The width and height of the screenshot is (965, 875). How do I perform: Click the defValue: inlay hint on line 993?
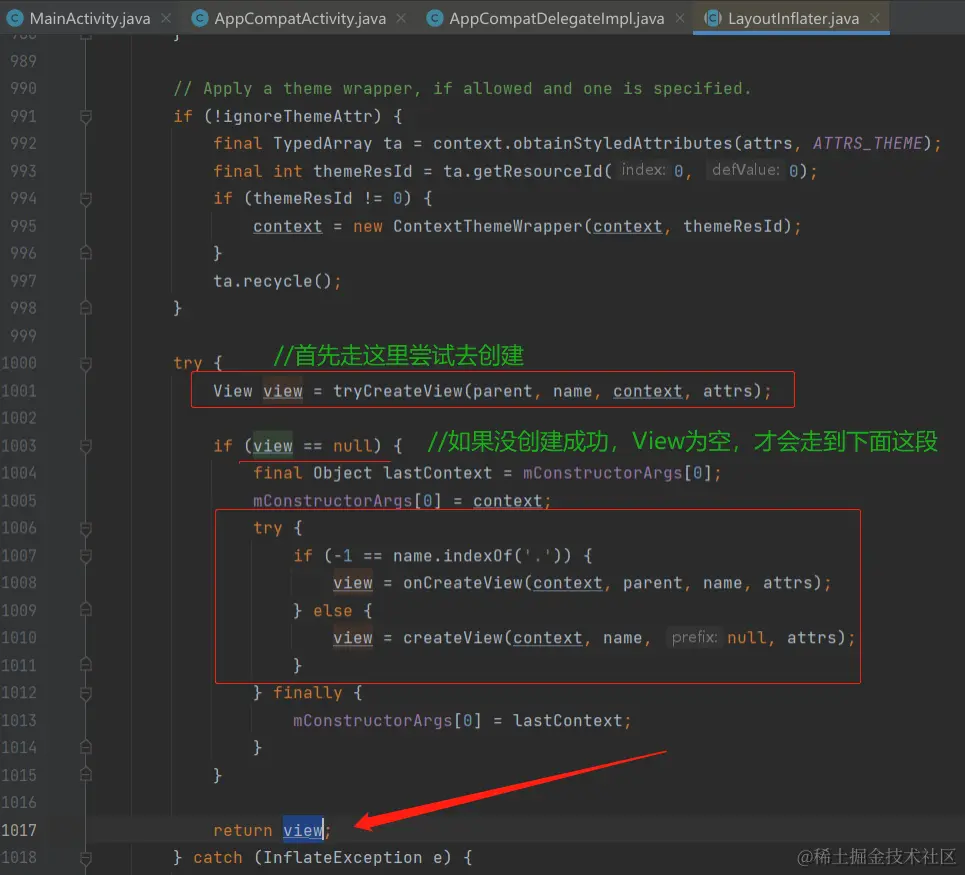tap(746, 170)
